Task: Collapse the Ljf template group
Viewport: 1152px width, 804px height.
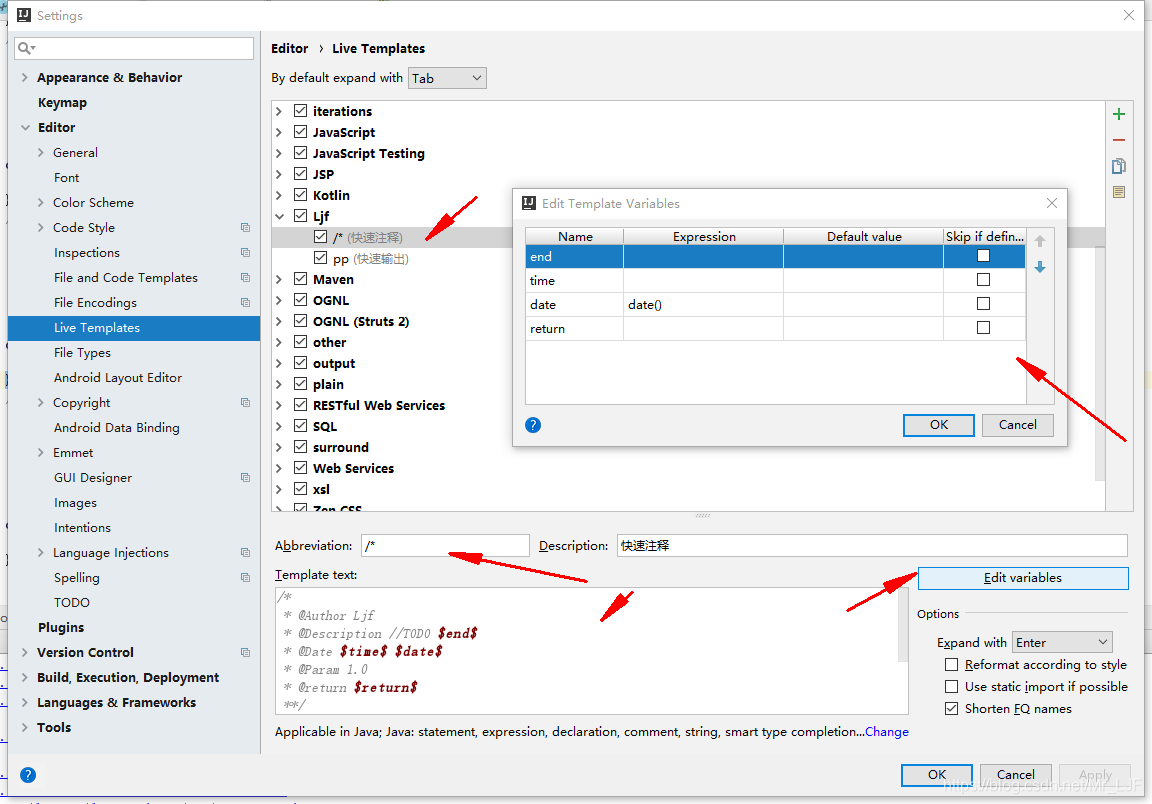Action: [x=279, y=217]
